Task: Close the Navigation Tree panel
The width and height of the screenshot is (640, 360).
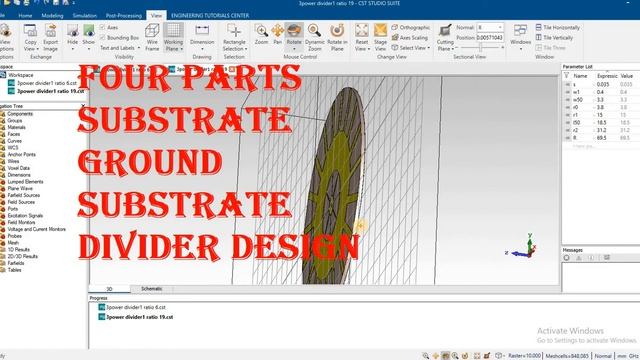Action: click(83, 106)
